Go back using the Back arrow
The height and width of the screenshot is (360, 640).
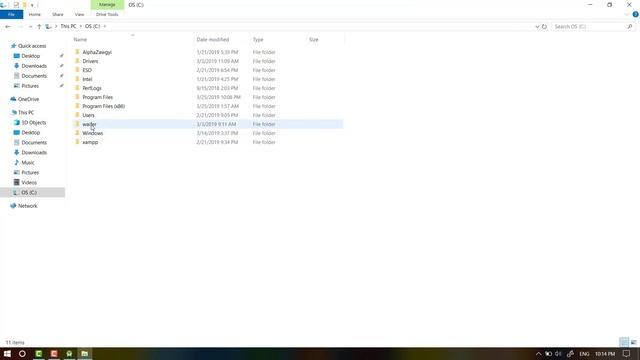[x=8, y=27]
